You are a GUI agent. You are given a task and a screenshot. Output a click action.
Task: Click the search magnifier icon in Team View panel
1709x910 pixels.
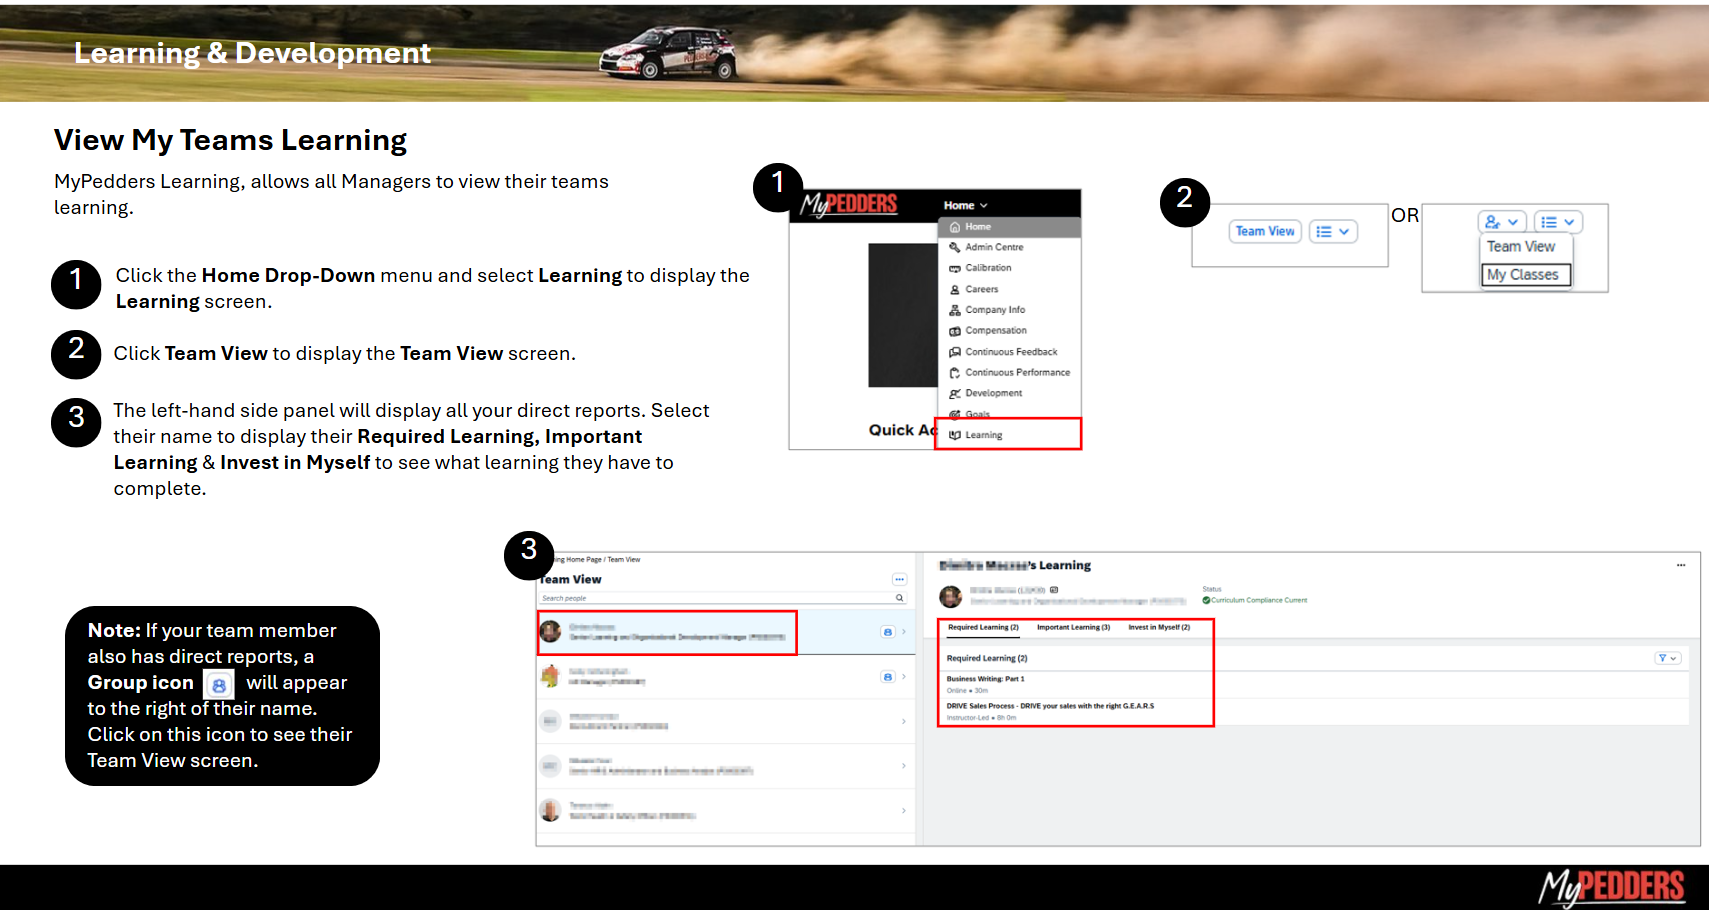coord(899,598)
